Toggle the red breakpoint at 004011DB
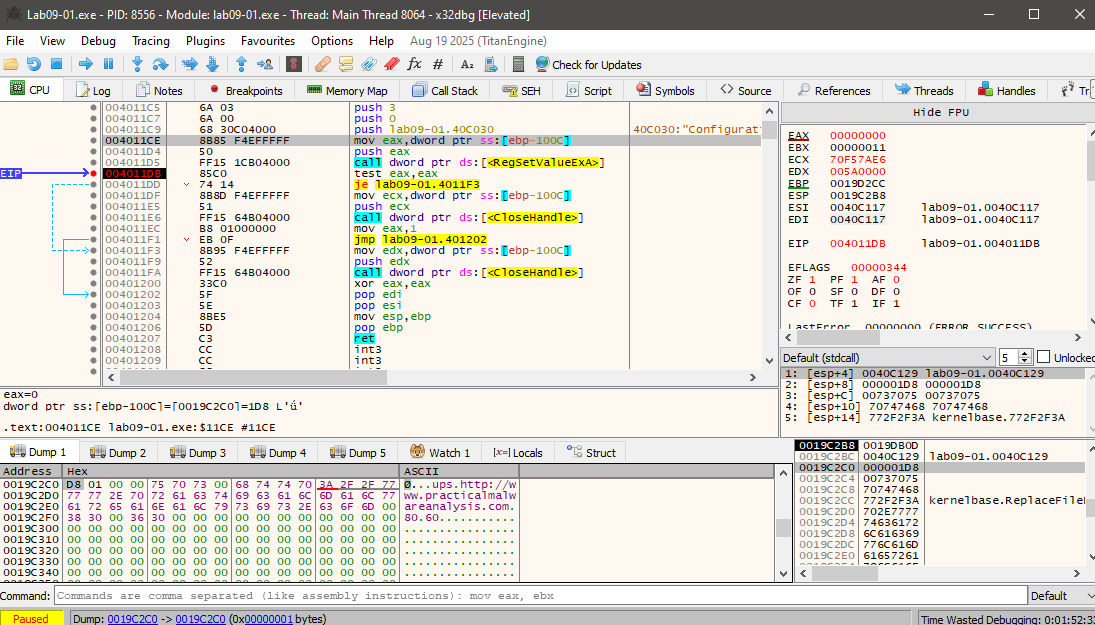The image size is (1095, 625). [94, 173]
